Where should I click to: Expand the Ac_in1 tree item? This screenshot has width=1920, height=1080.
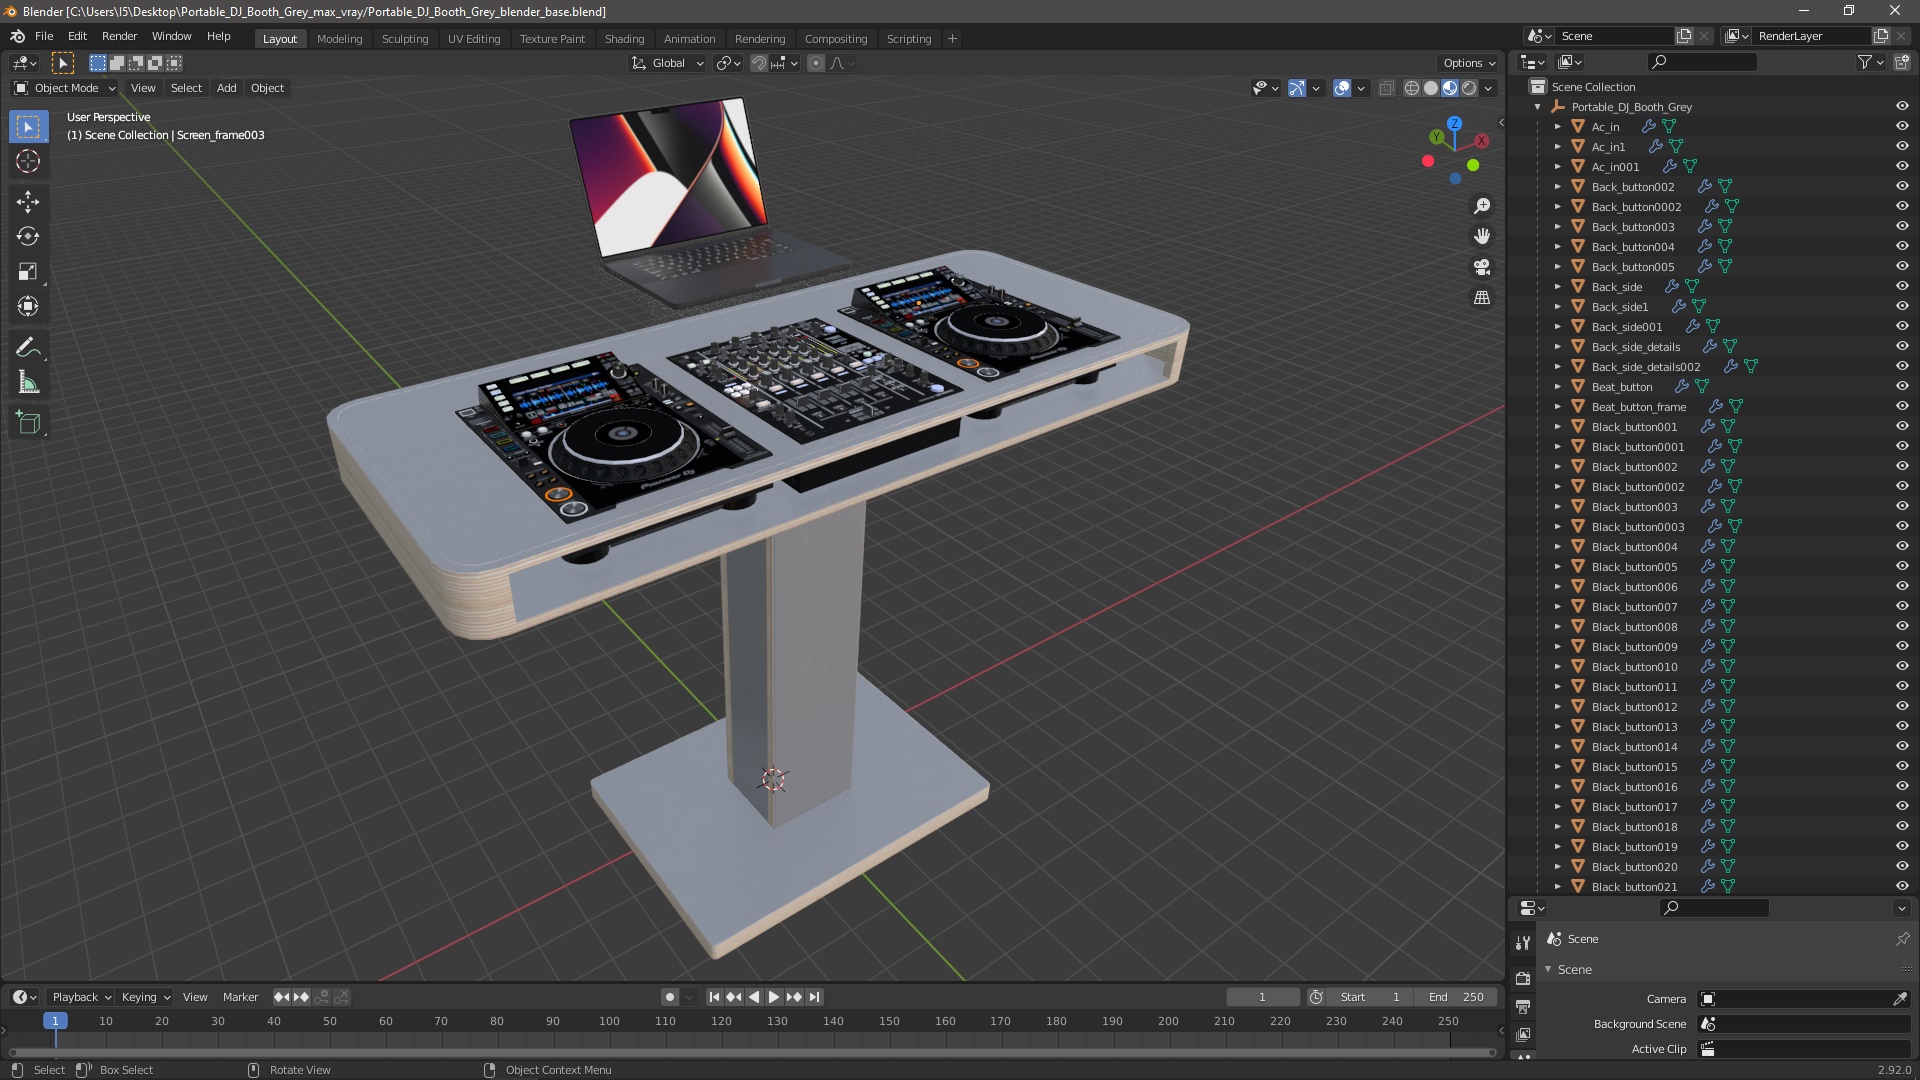pos(1557,147)
